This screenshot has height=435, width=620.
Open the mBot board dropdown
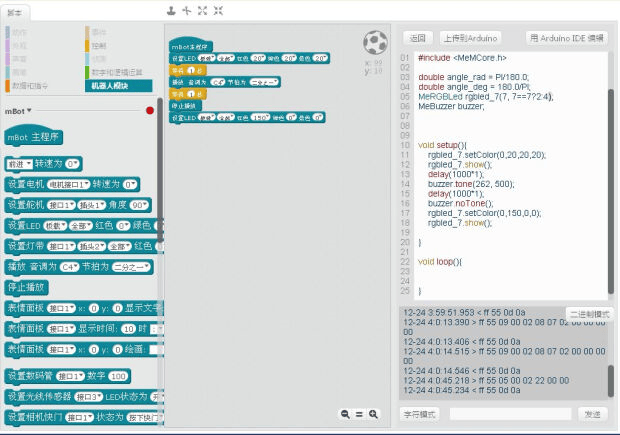[x=18, y=111]
